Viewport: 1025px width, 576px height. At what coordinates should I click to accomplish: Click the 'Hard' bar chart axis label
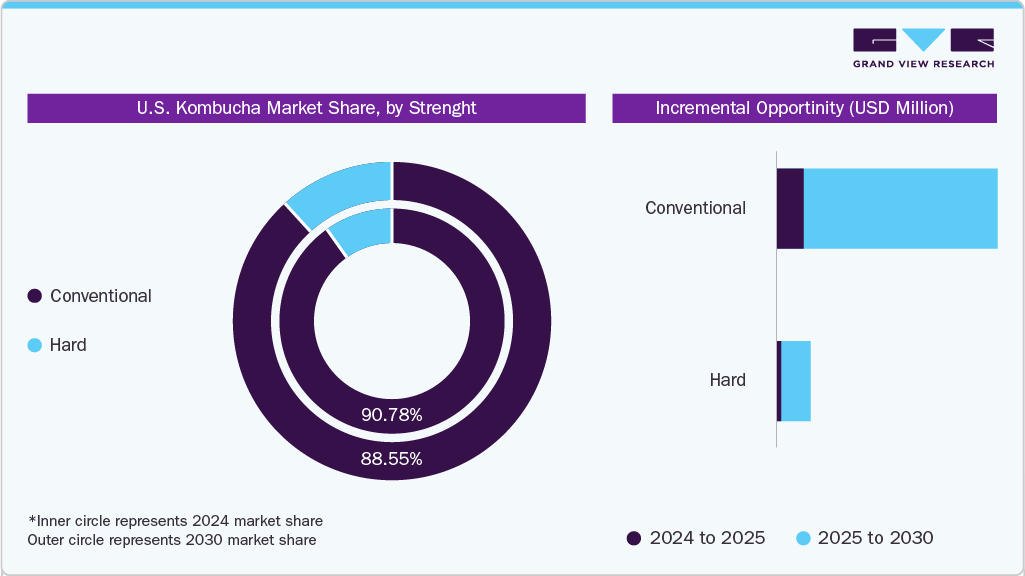tap(727, 380)
